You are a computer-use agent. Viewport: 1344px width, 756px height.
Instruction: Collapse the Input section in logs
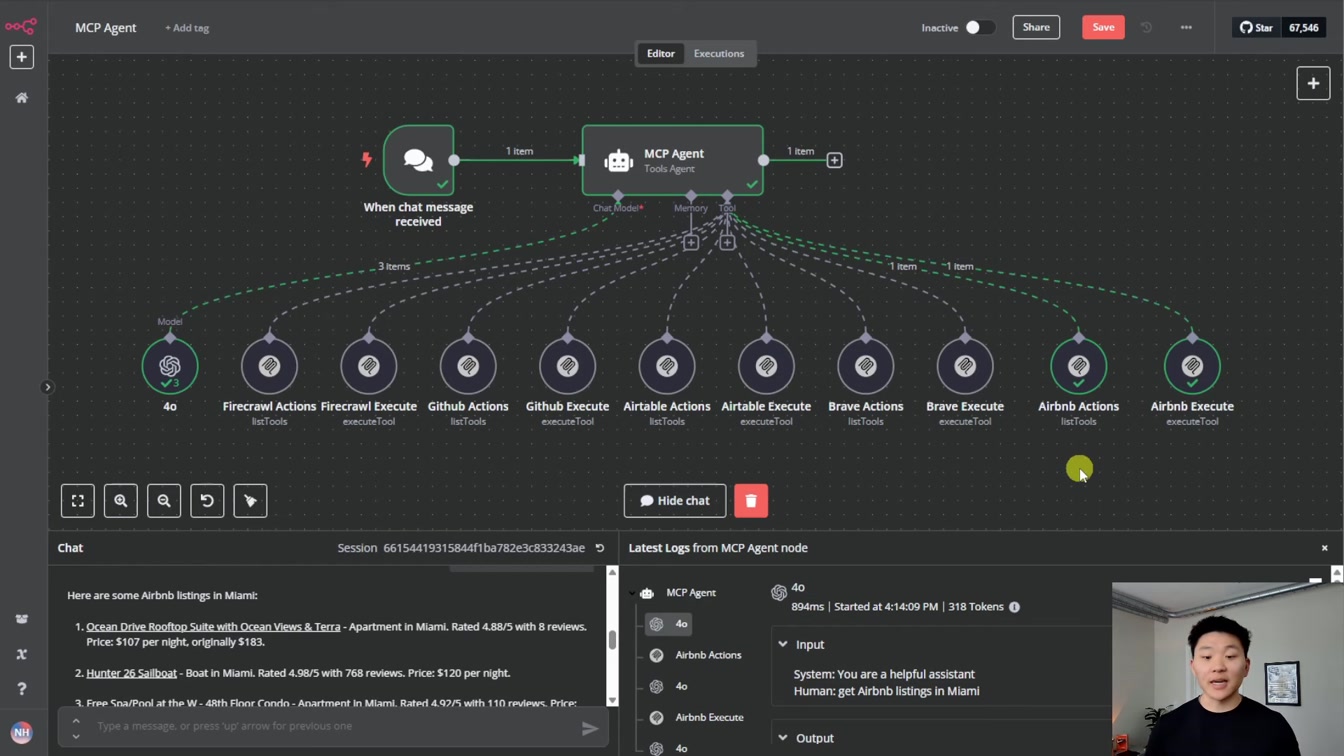tap(783, 645)
